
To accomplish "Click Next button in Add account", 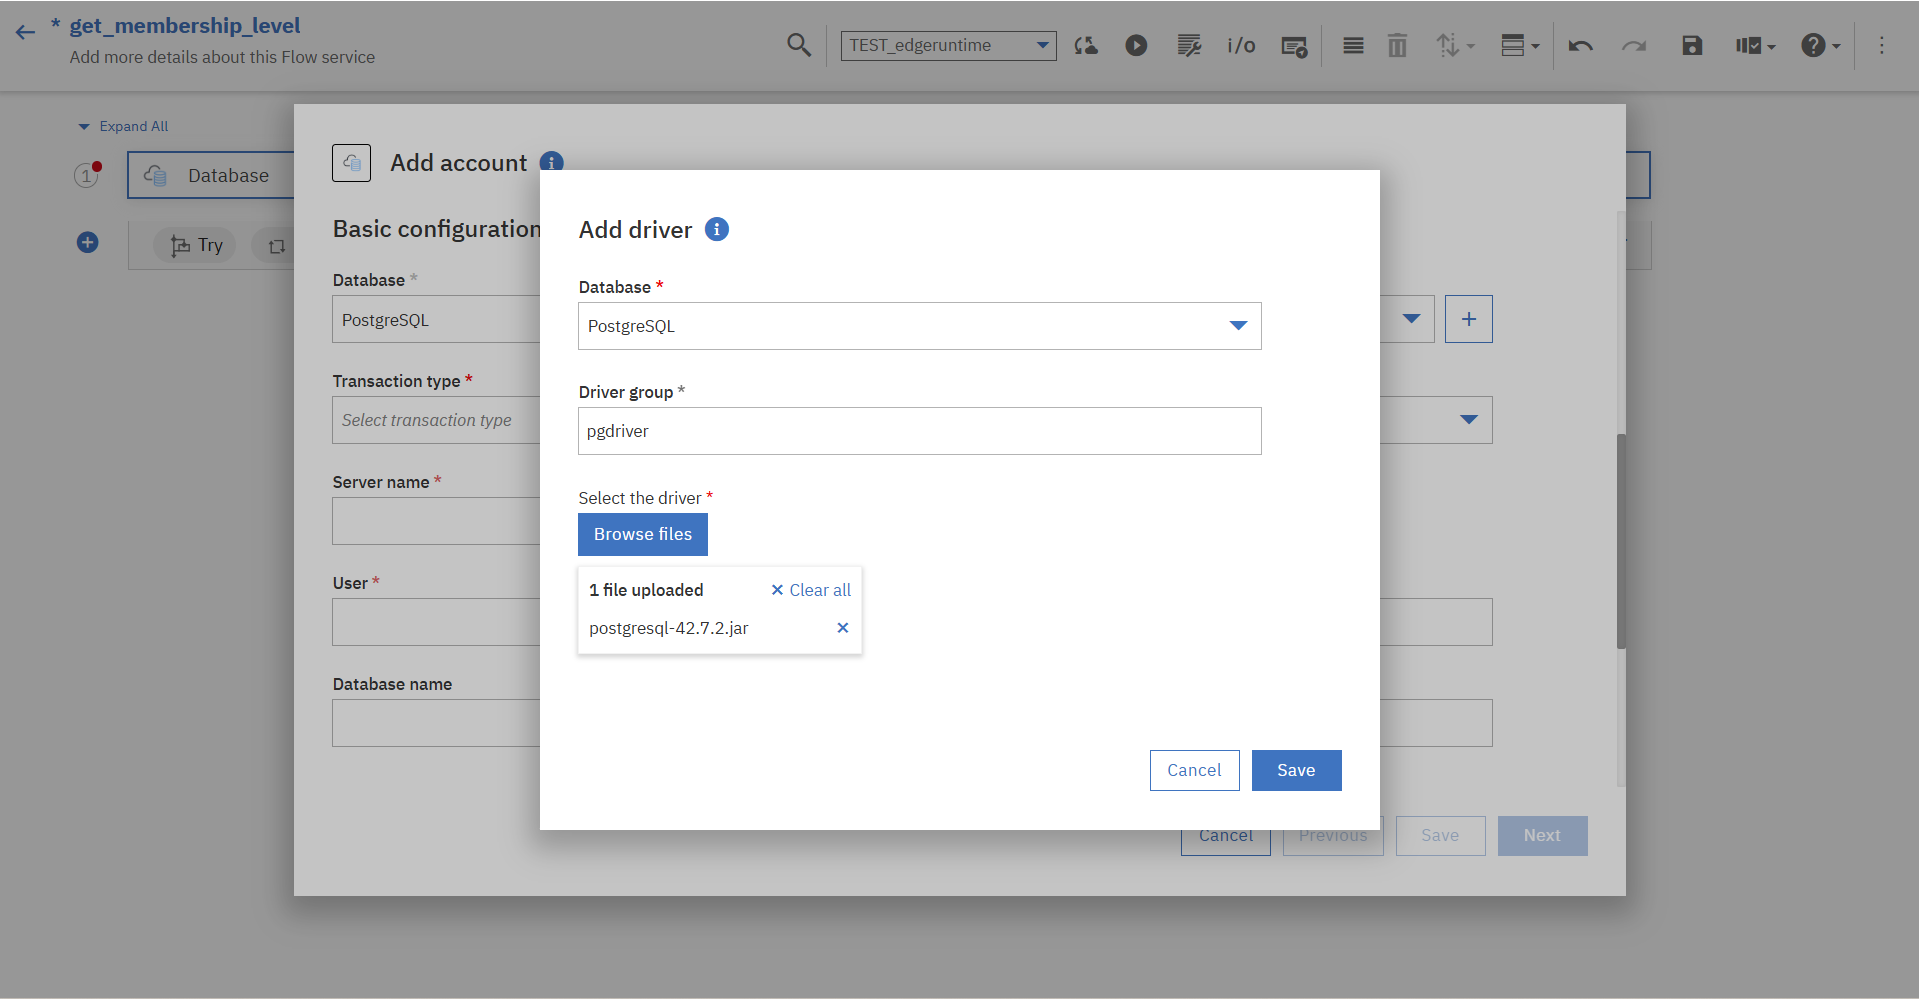I will [1543, 836].
